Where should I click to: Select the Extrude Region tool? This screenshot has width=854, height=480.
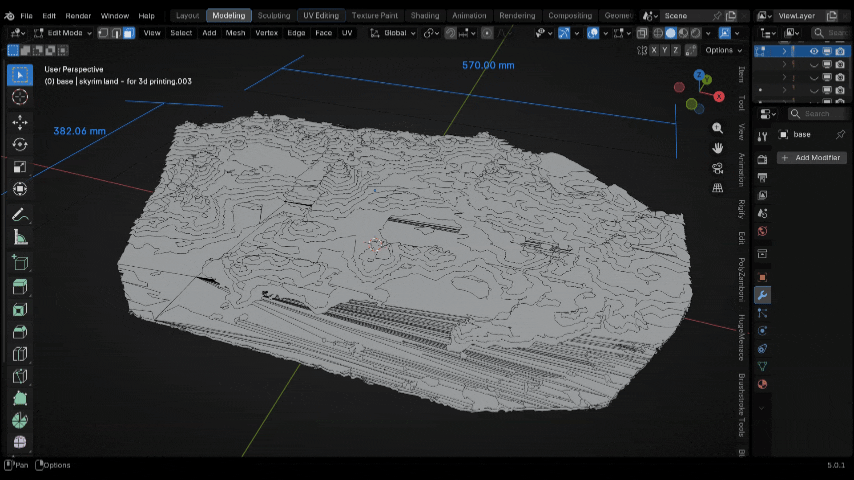20,287
